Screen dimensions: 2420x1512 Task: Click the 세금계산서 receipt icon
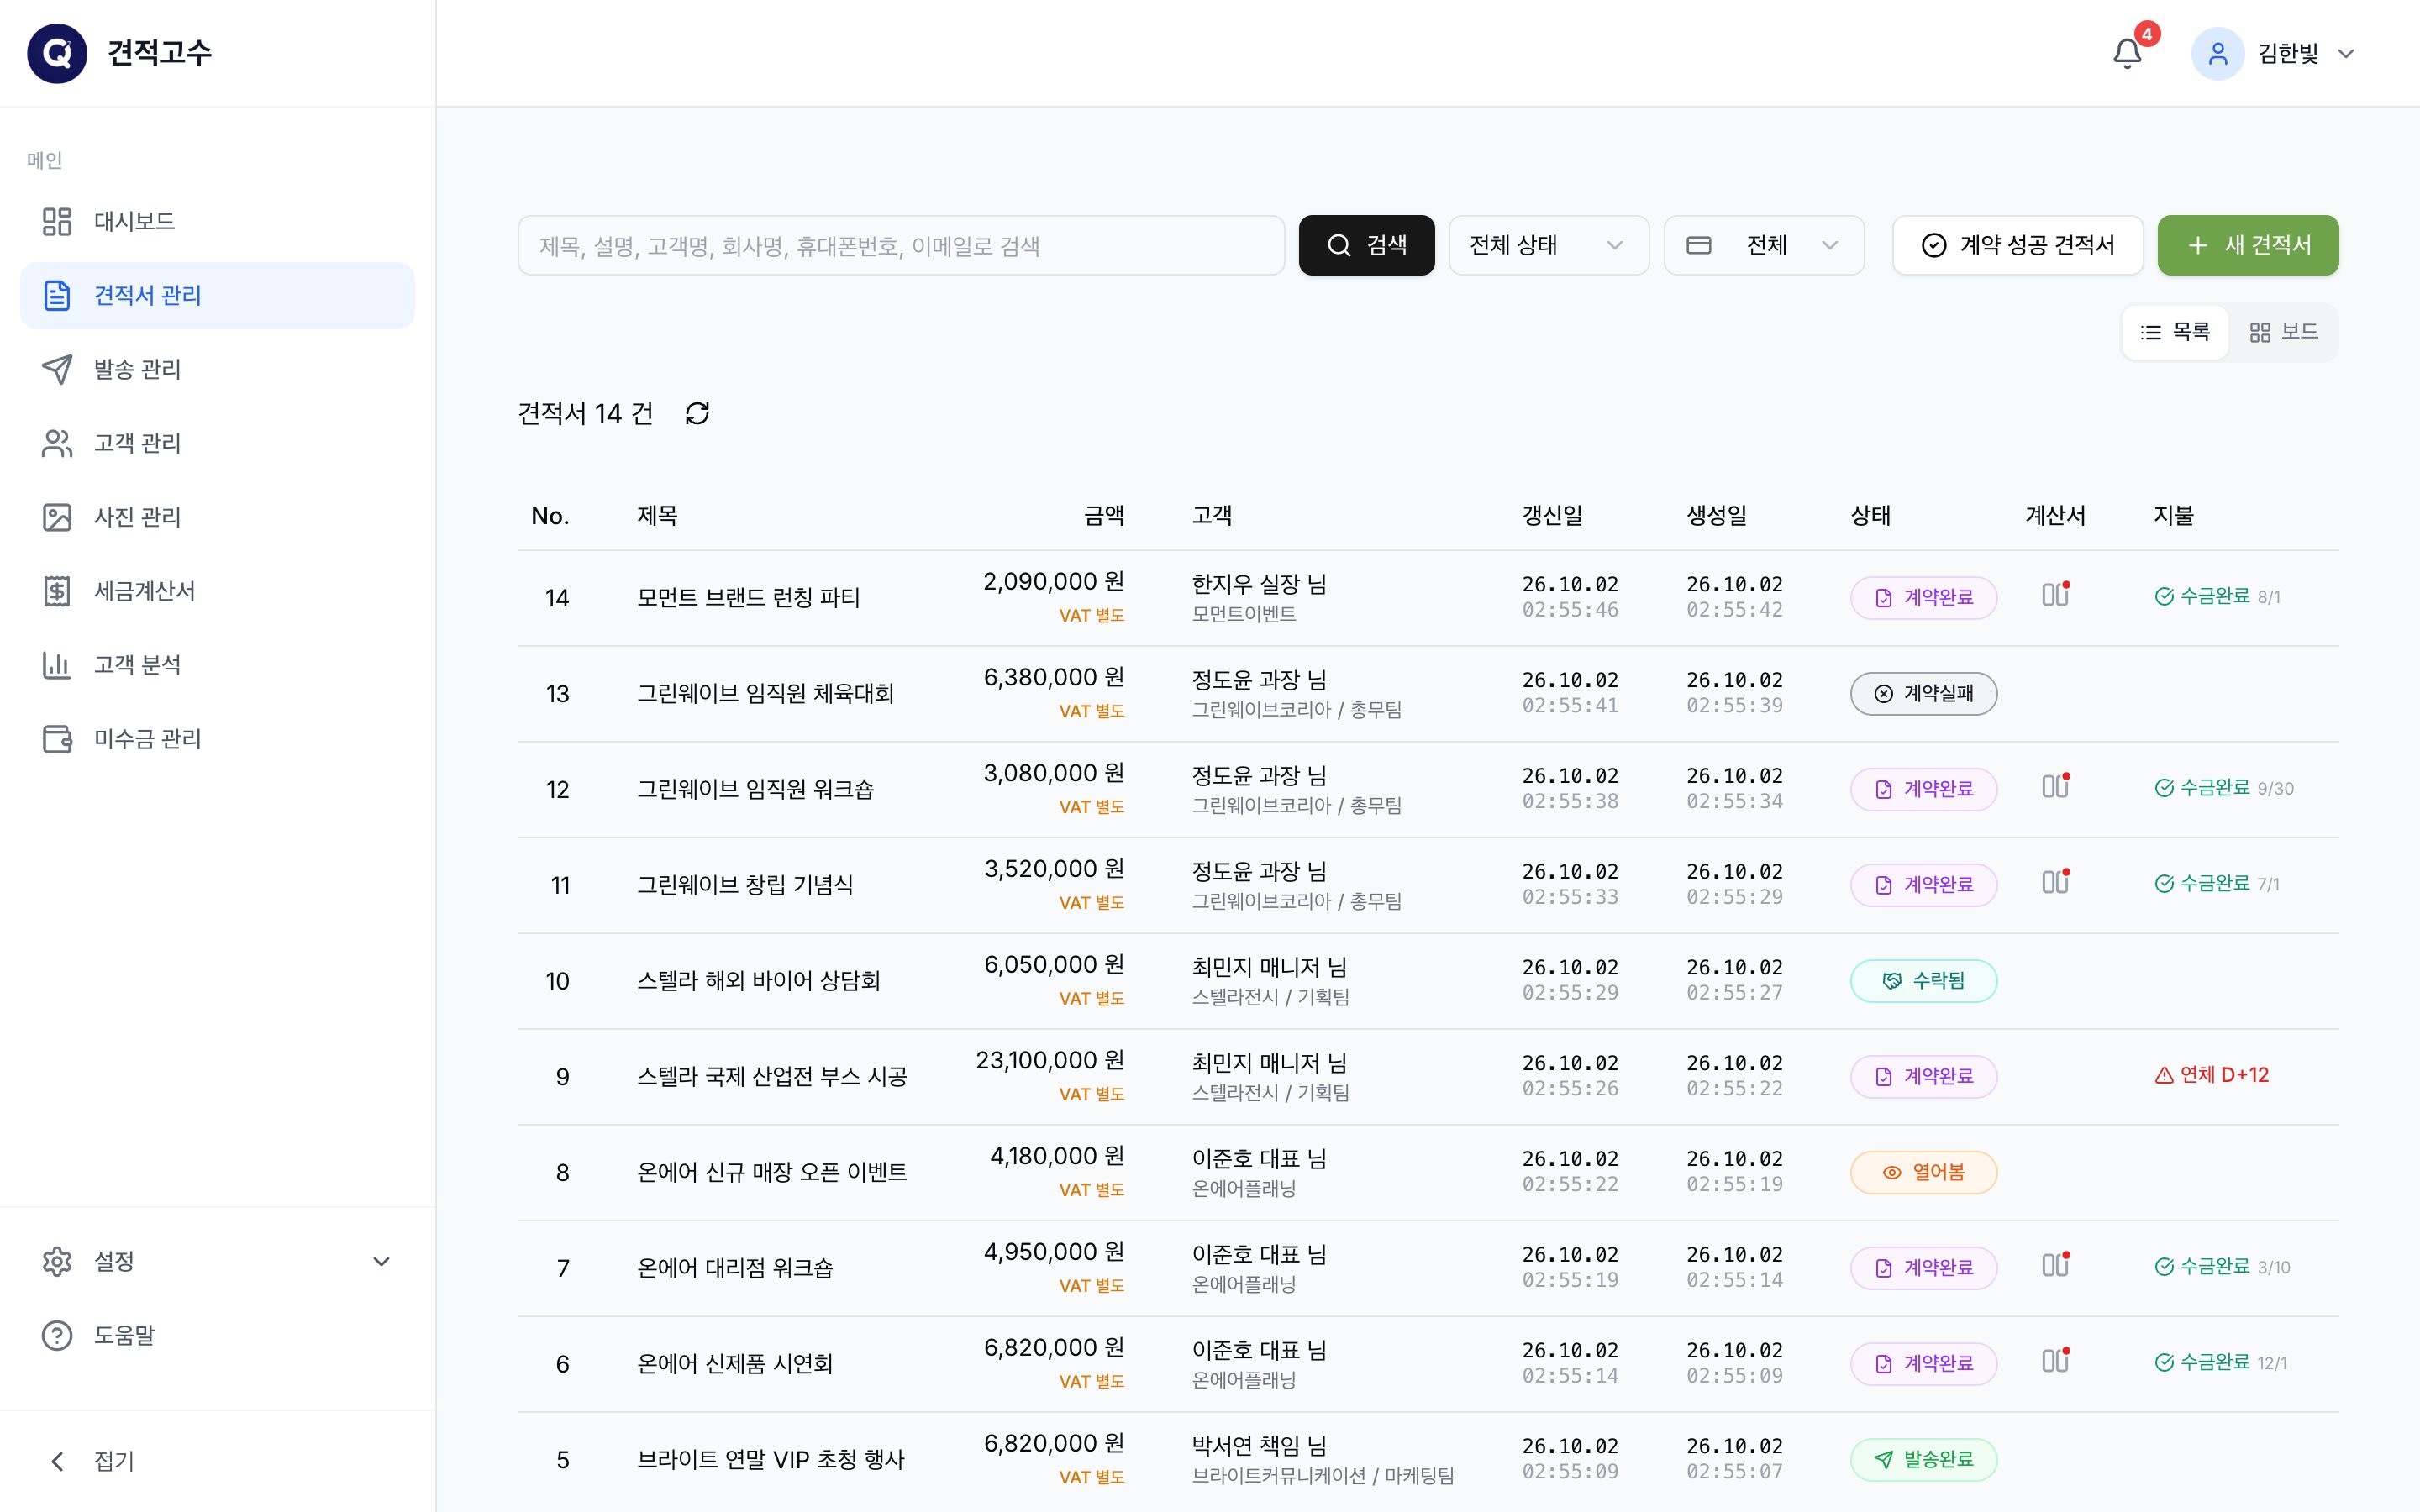pos(57,591)
